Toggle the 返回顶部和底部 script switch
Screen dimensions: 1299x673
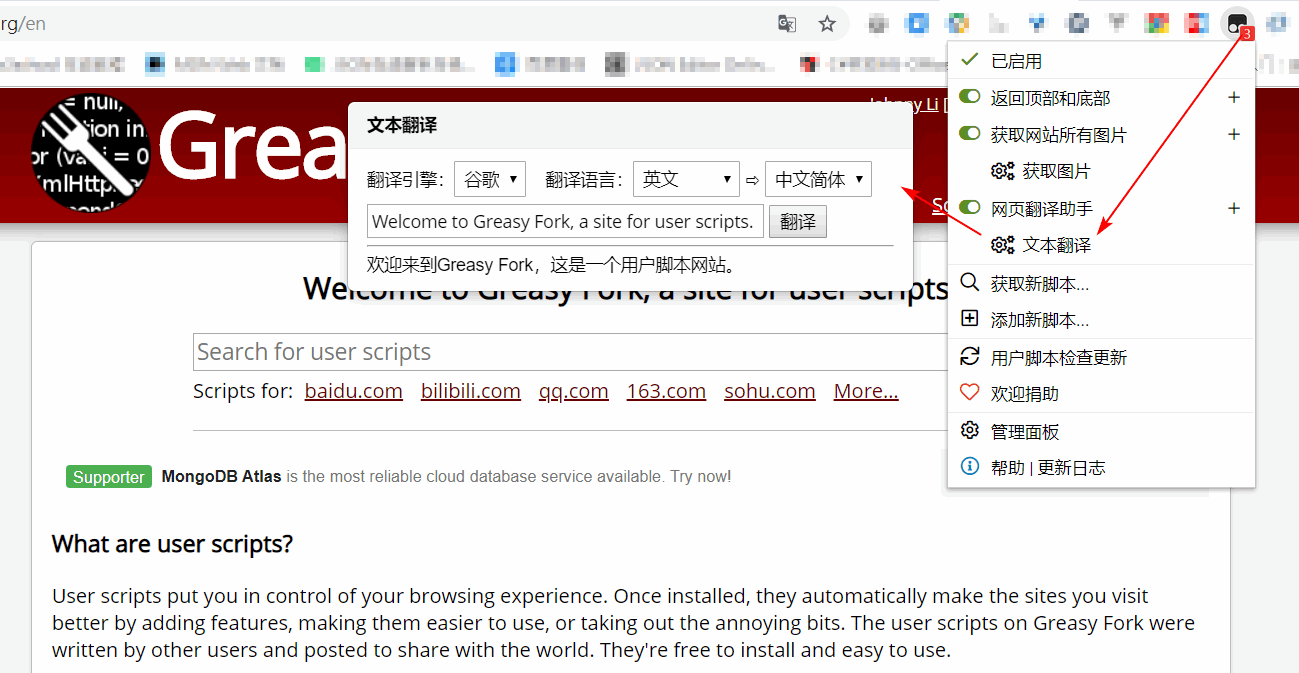coord(969,97)
